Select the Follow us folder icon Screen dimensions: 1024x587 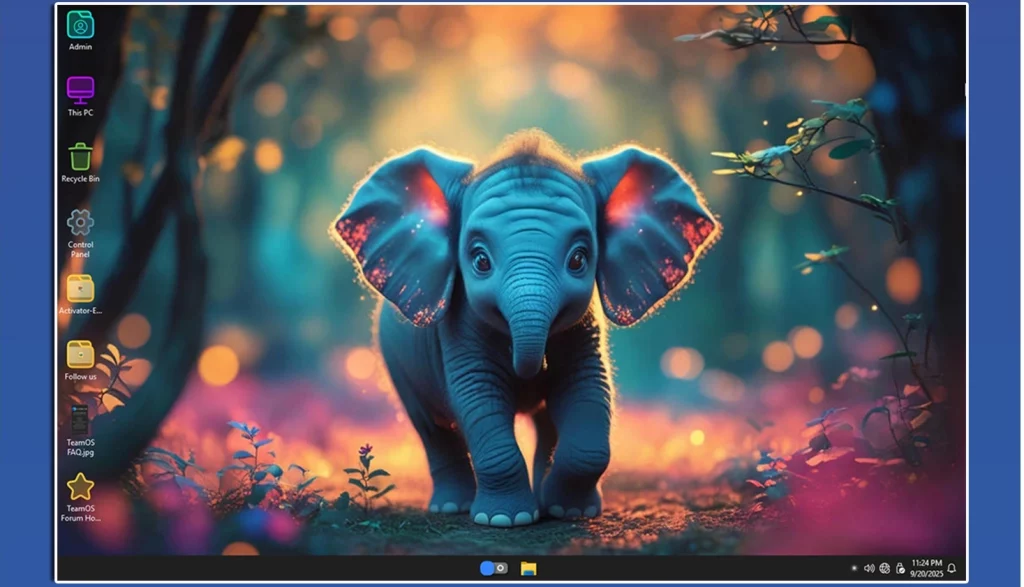(80, 355)
